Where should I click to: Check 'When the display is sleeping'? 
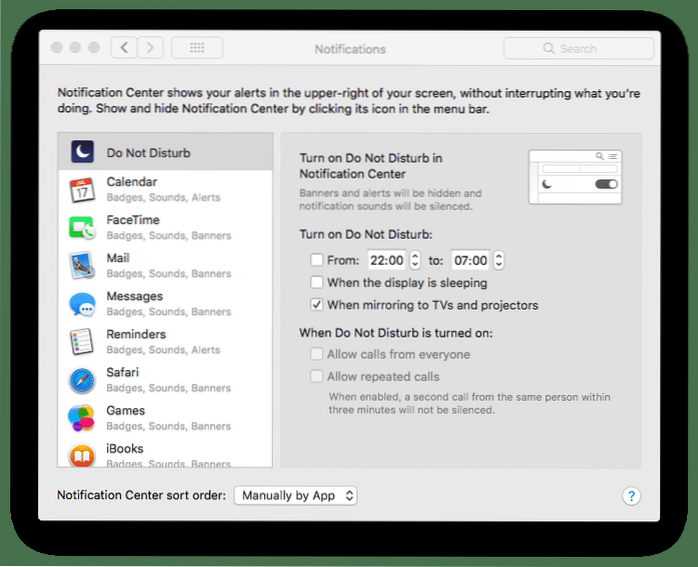[x=317, y=283]
